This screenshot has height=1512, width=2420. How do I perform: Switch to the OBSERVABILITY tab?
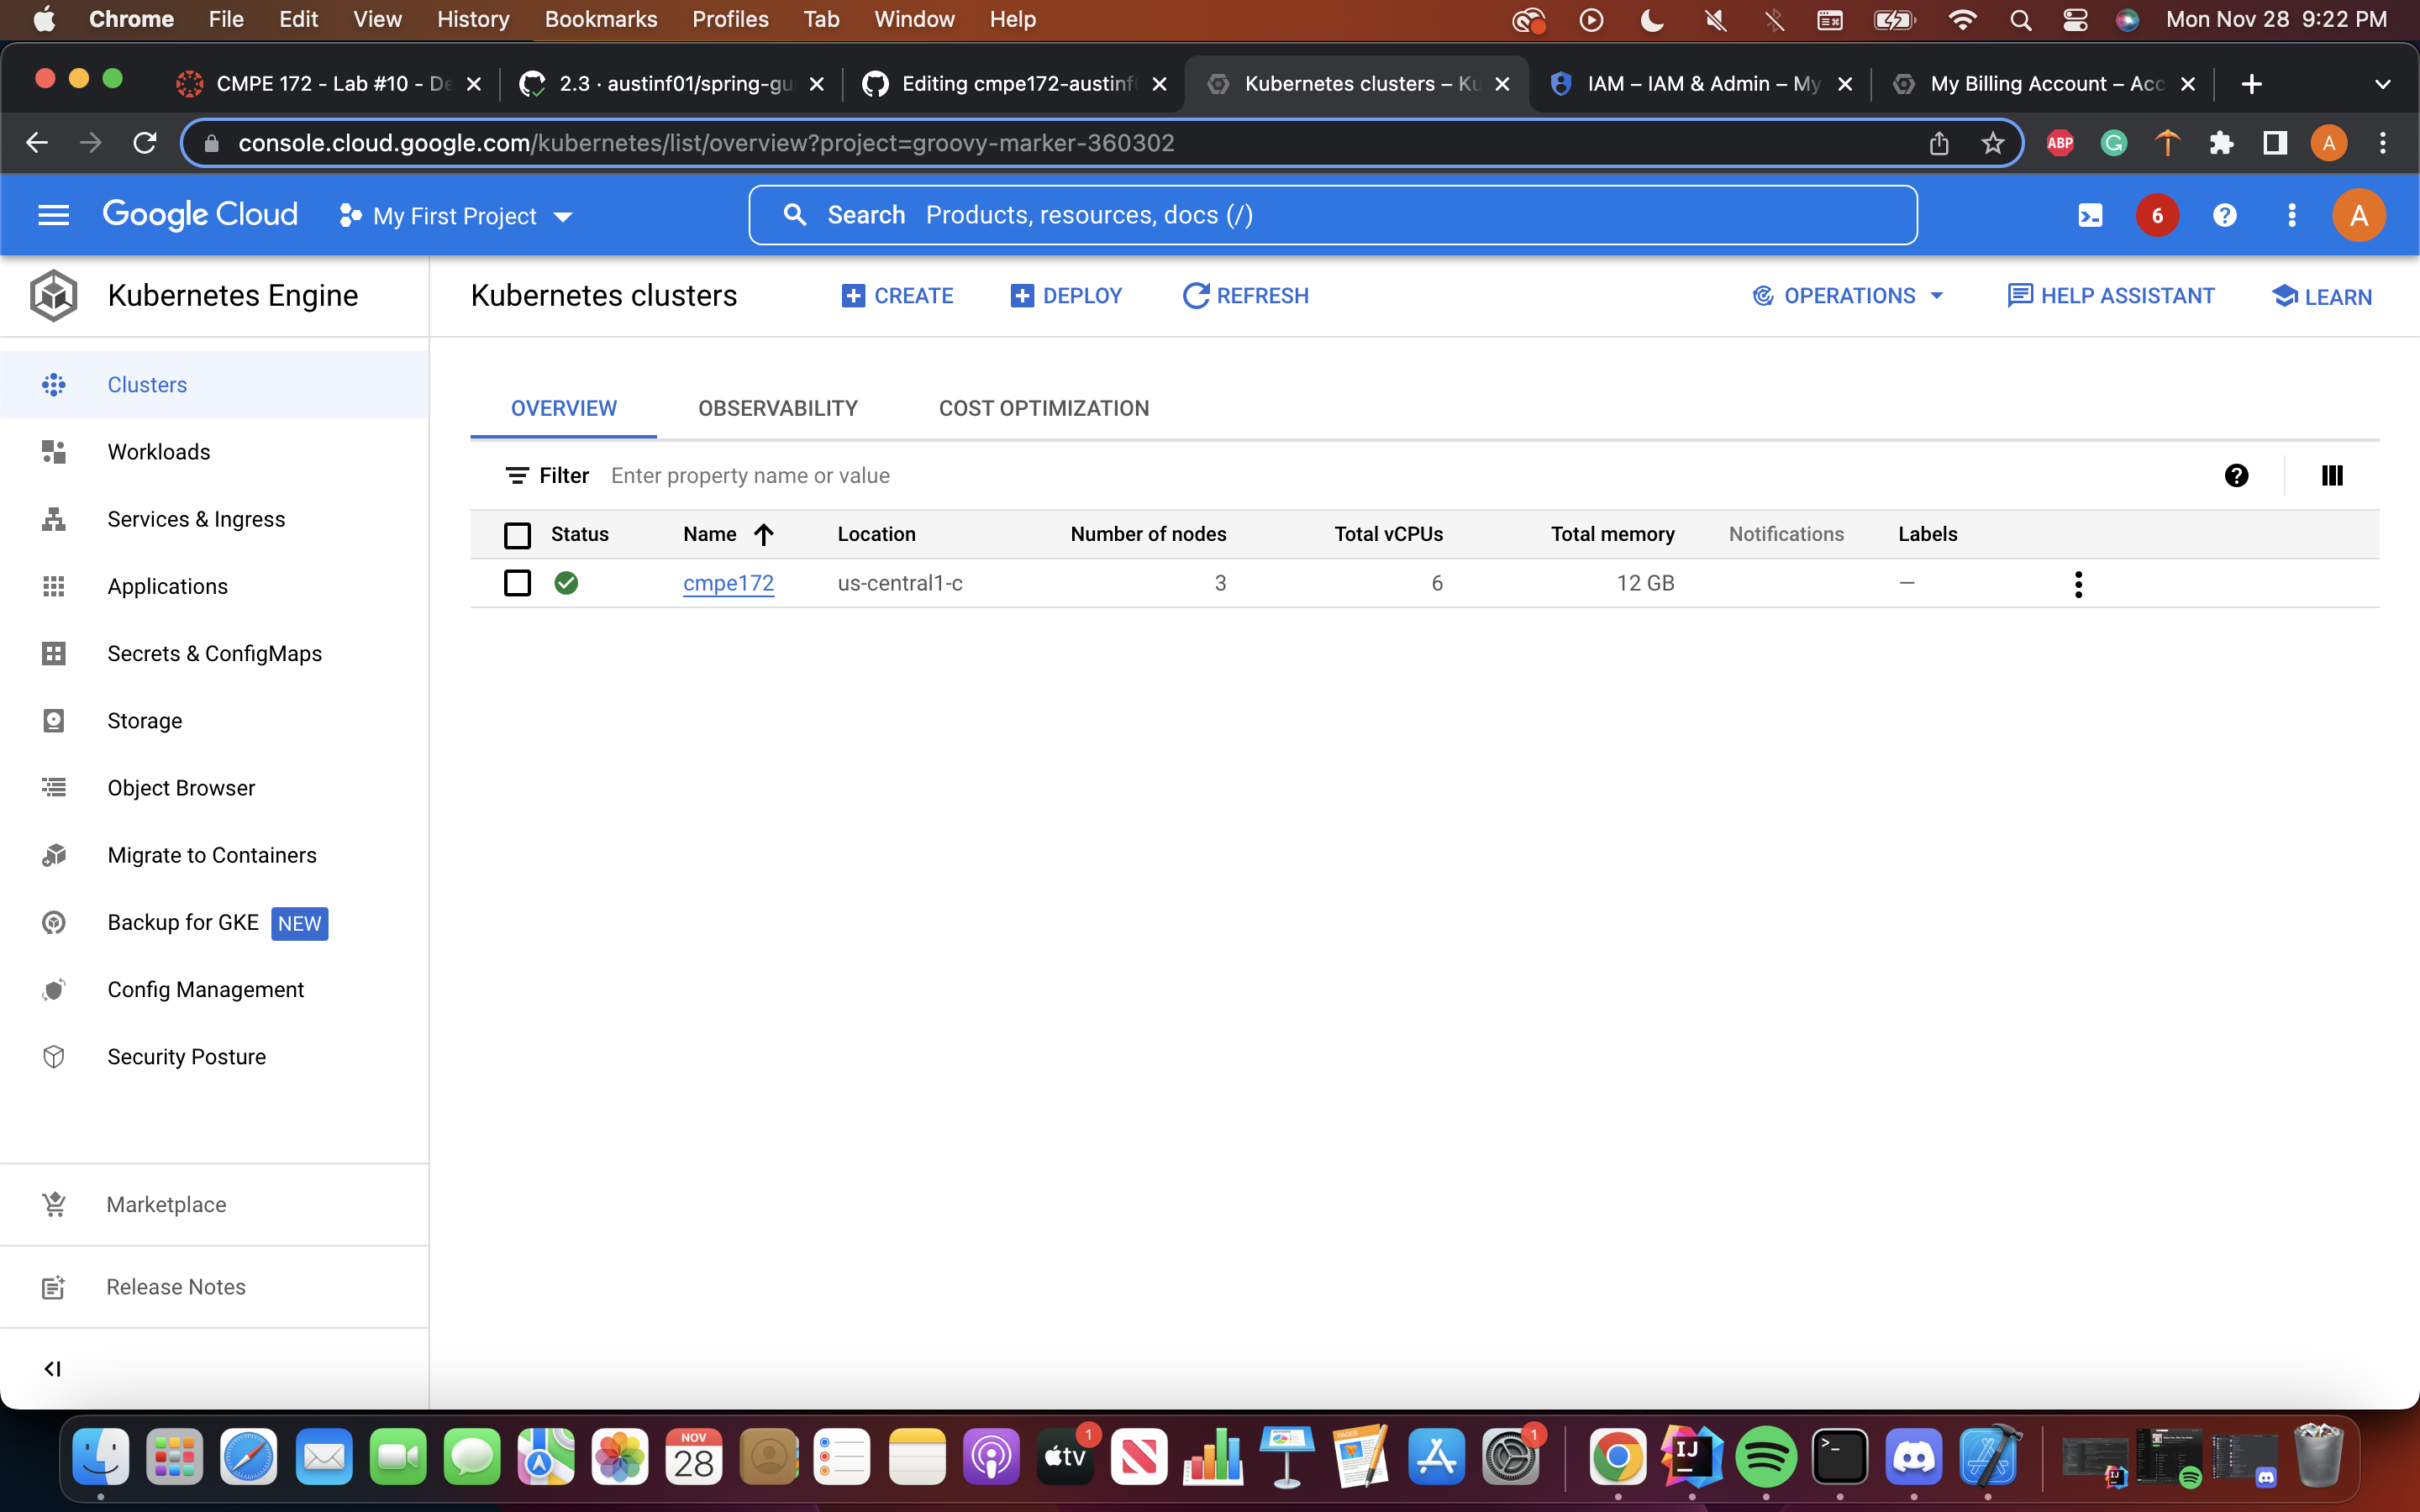point(778,408)
